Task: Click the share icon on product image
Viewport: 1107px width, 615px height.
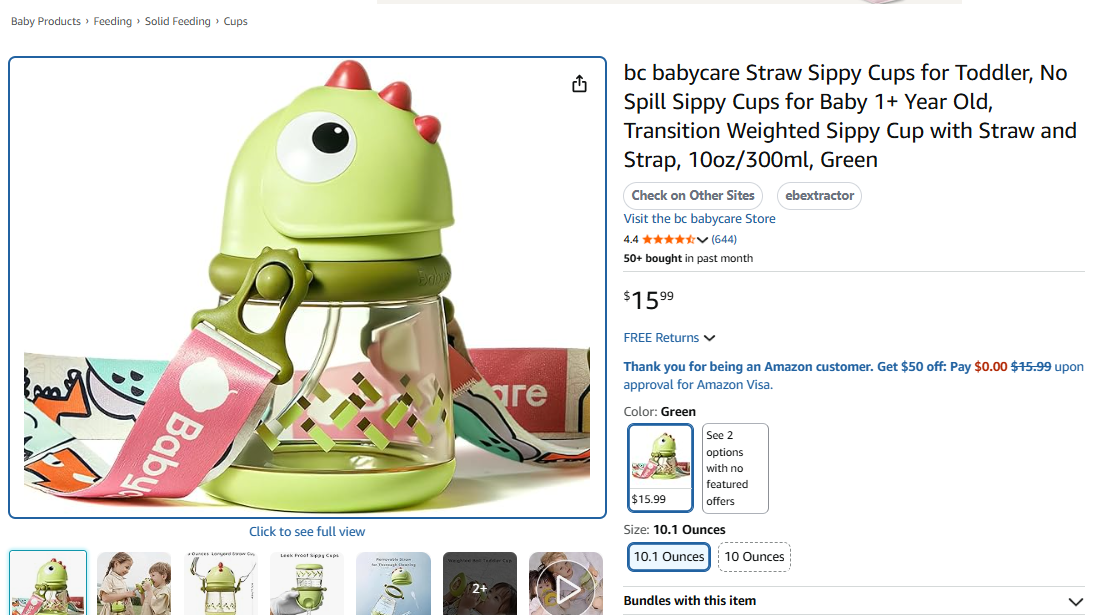Action: (x=579, y=84)
